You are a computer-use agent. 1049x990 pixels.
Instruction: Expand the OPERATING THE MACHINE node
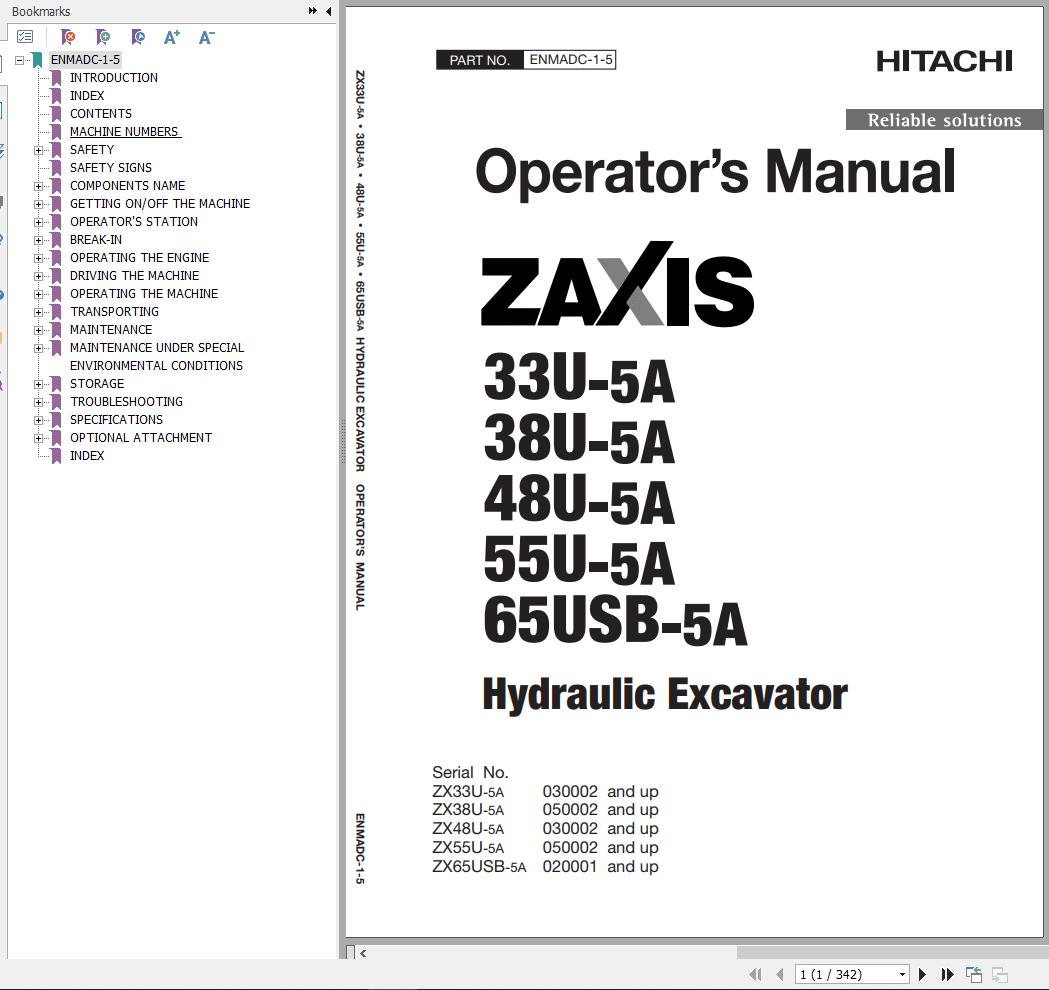click(x=38, y=294)
